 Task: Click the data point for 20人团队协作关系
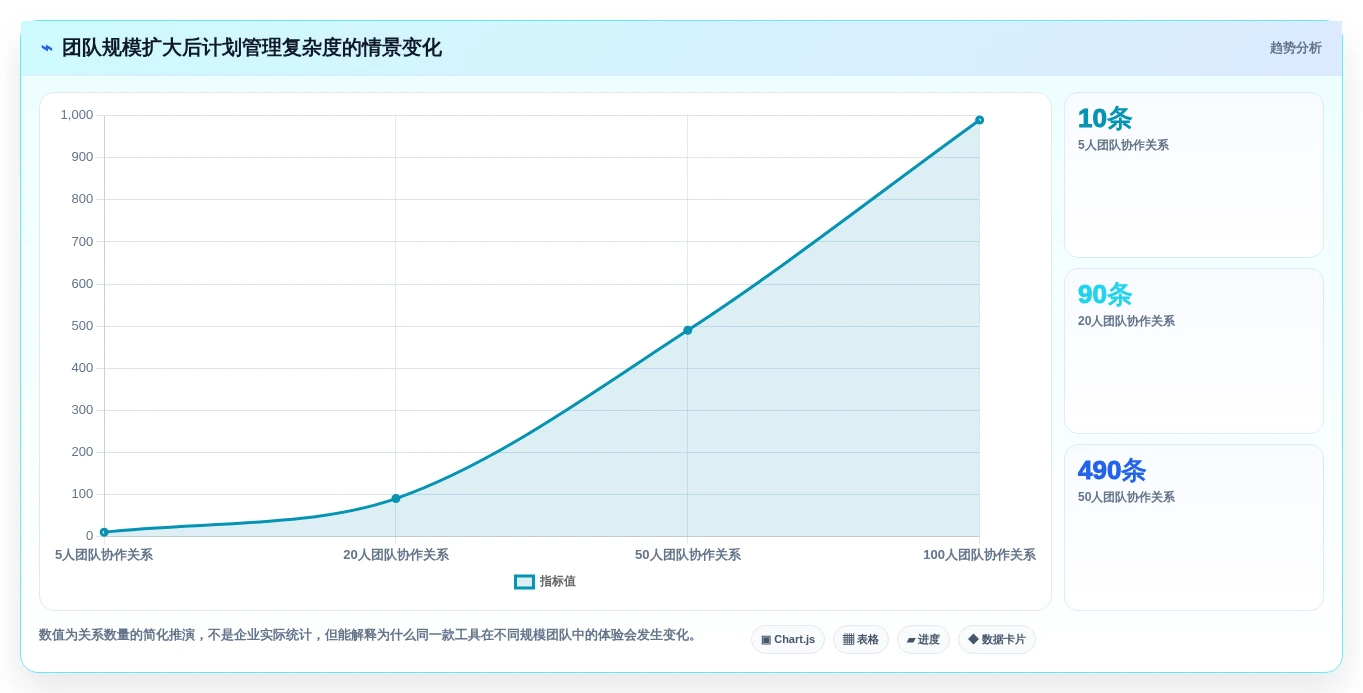pyautogui.click(x=396, y=498)
